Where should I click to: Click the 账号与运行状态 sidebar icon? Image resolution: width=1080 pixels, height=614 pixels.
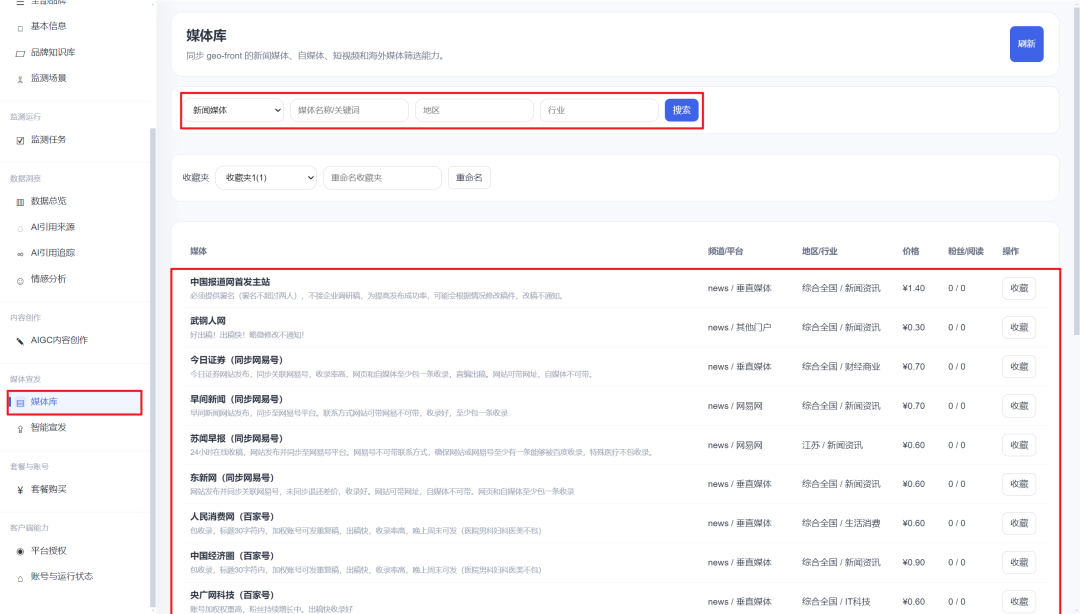click(x=20, y=577)
